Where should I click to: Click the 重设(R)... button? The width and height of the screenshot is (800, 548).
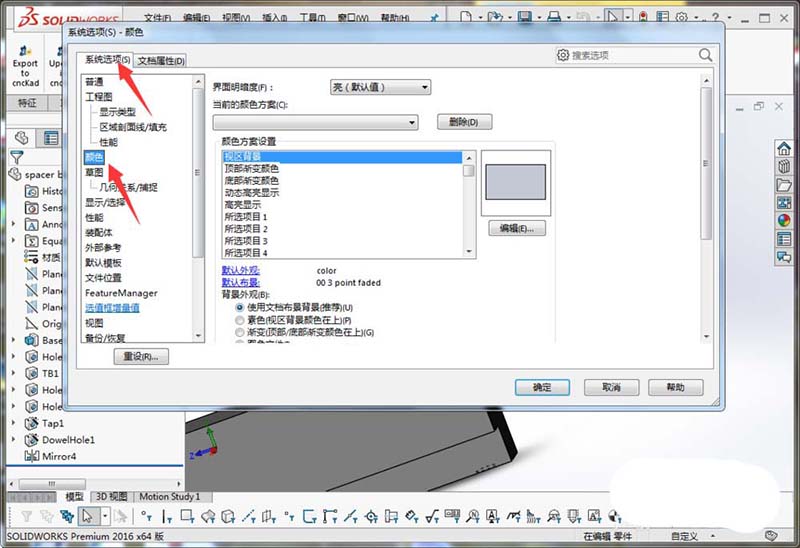pyautogui.click(x=141, y=357)
